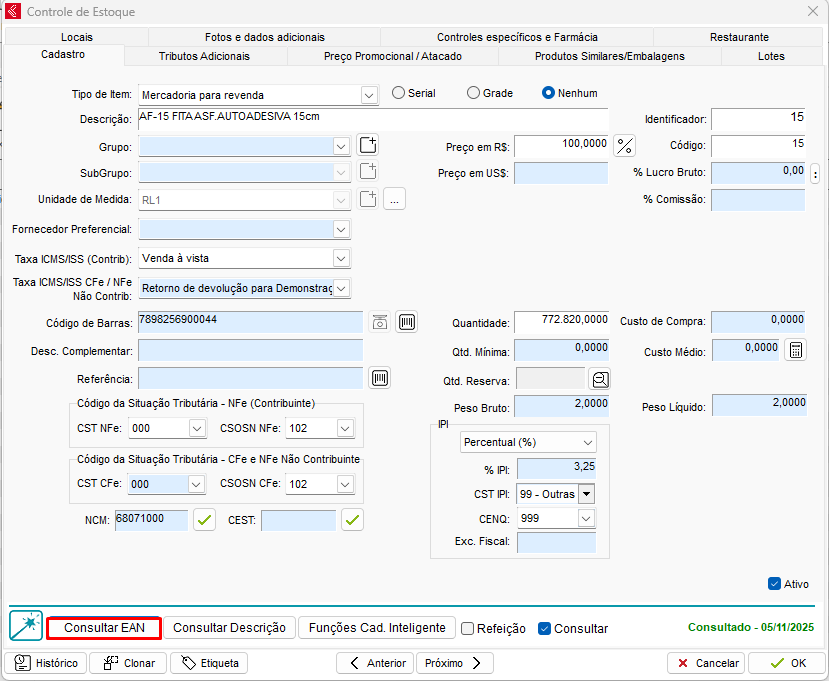Select the Serial radio button
The height and width of the screenshot is (681, 829).
click(x=399, y=93)
